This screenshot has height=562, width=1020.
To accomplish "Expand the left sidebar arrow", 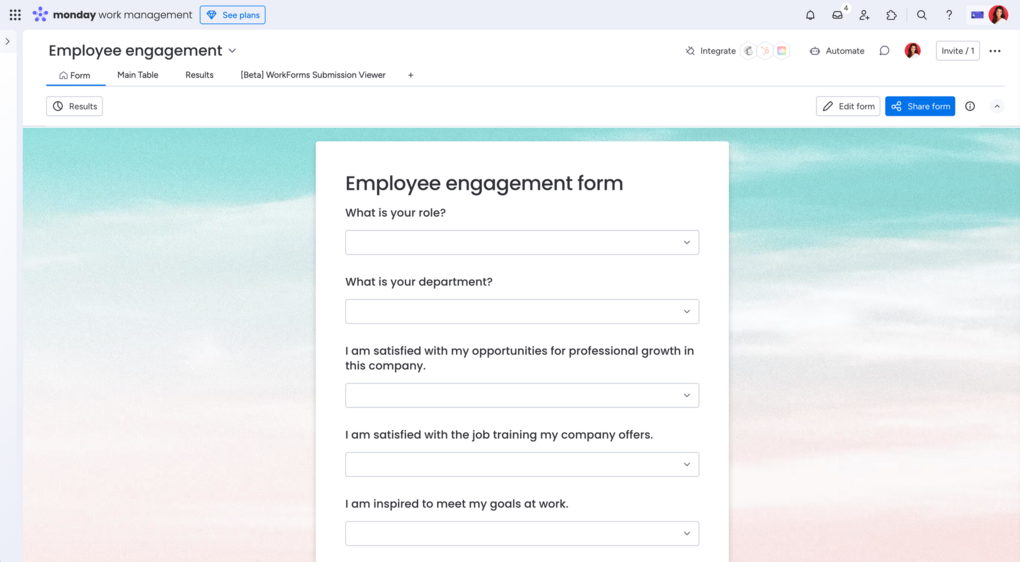I will (x=8, y=42).
